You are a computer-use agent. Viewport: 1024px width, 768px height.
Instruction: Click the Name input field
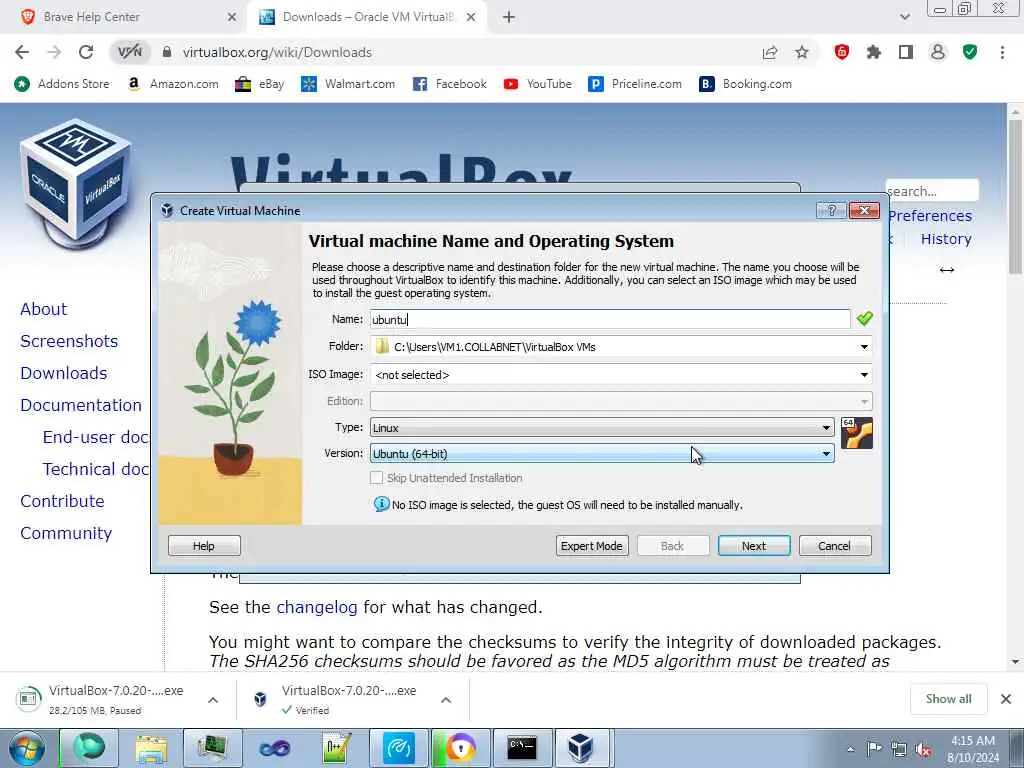[x=610, y=319]
